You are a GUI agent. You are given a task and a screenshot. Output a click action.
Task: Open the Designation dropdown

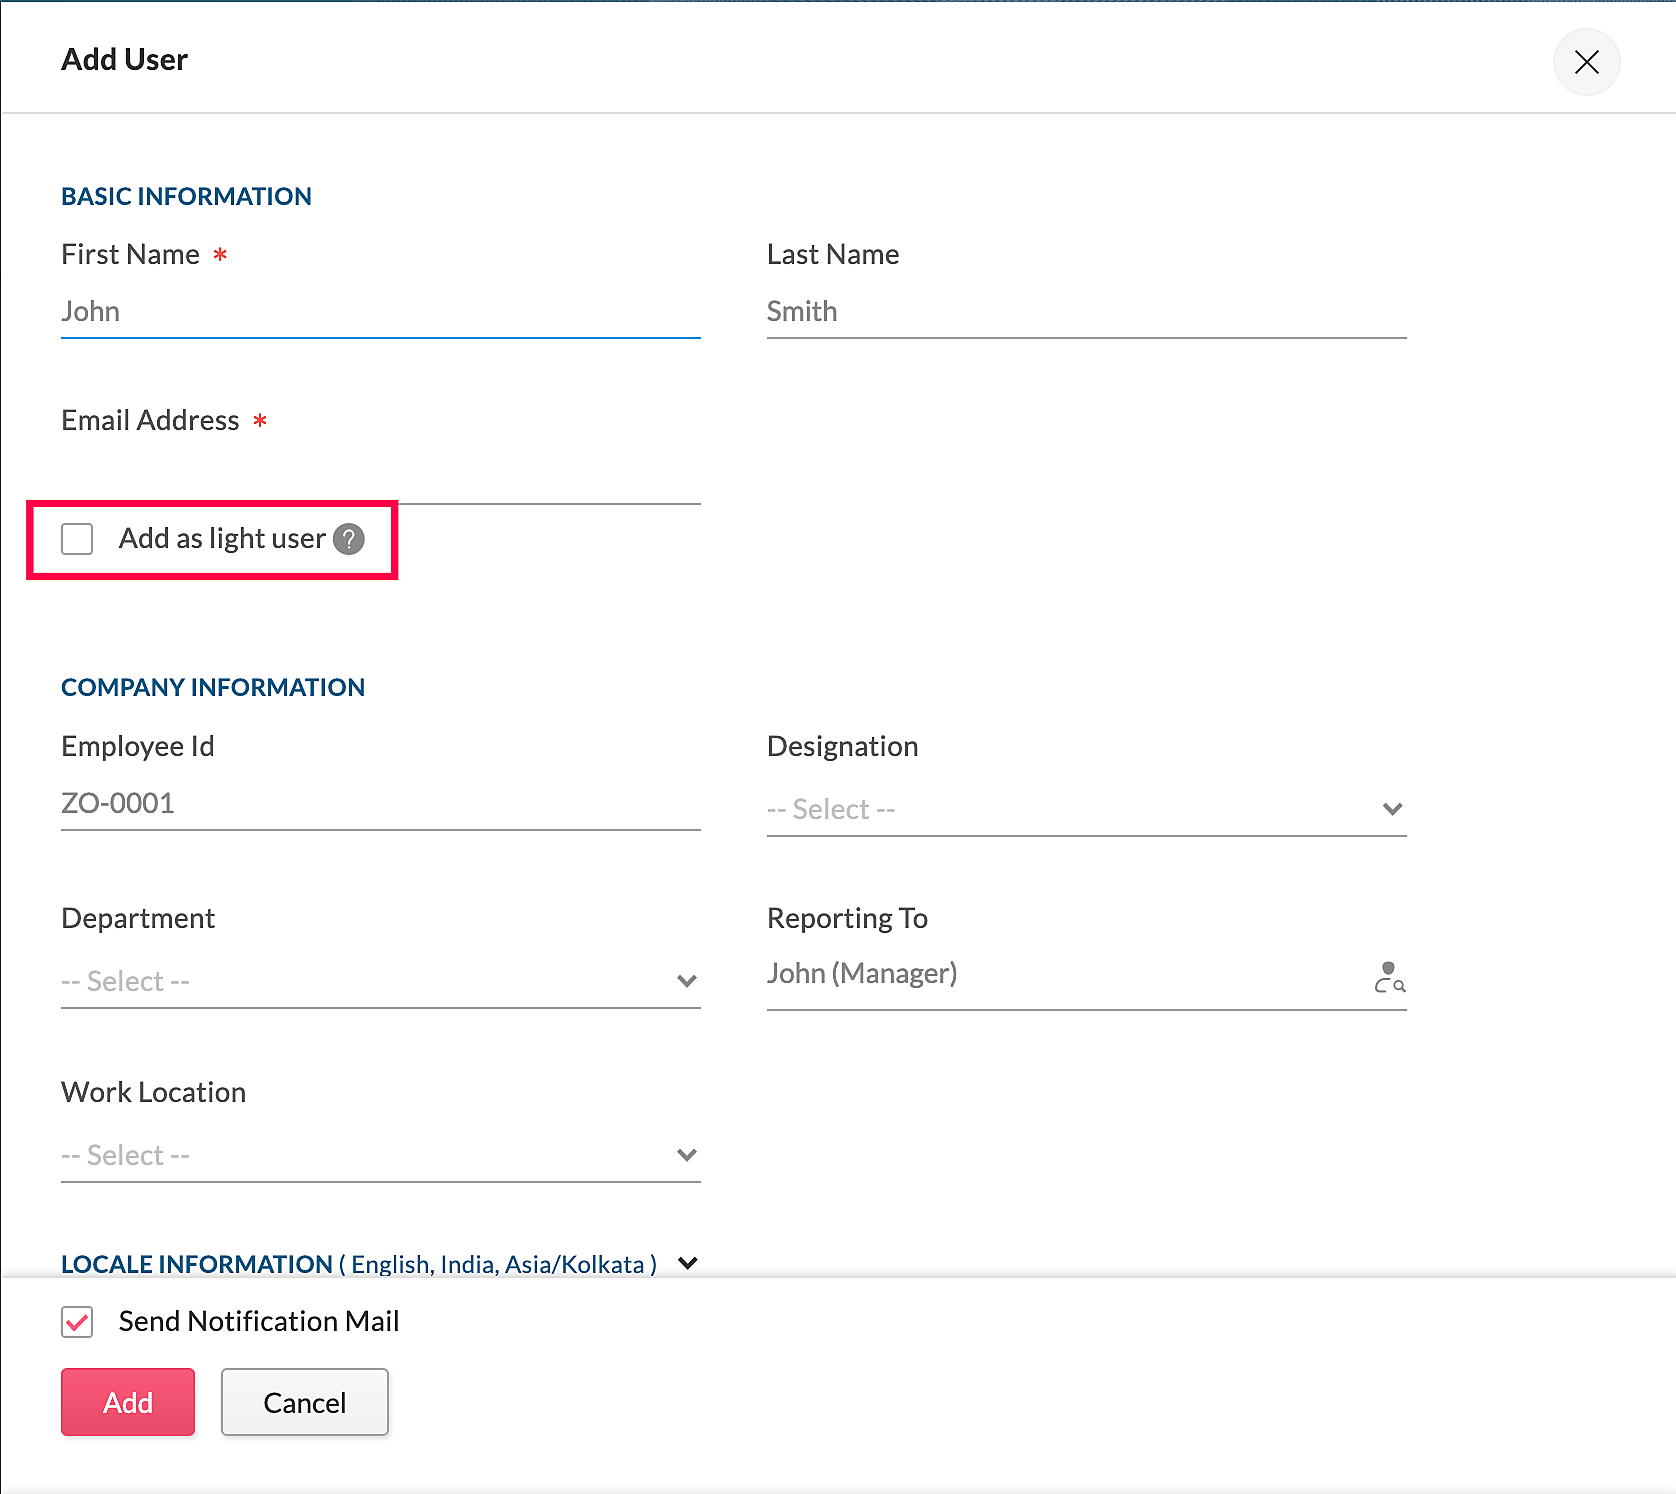(1086, 809)
